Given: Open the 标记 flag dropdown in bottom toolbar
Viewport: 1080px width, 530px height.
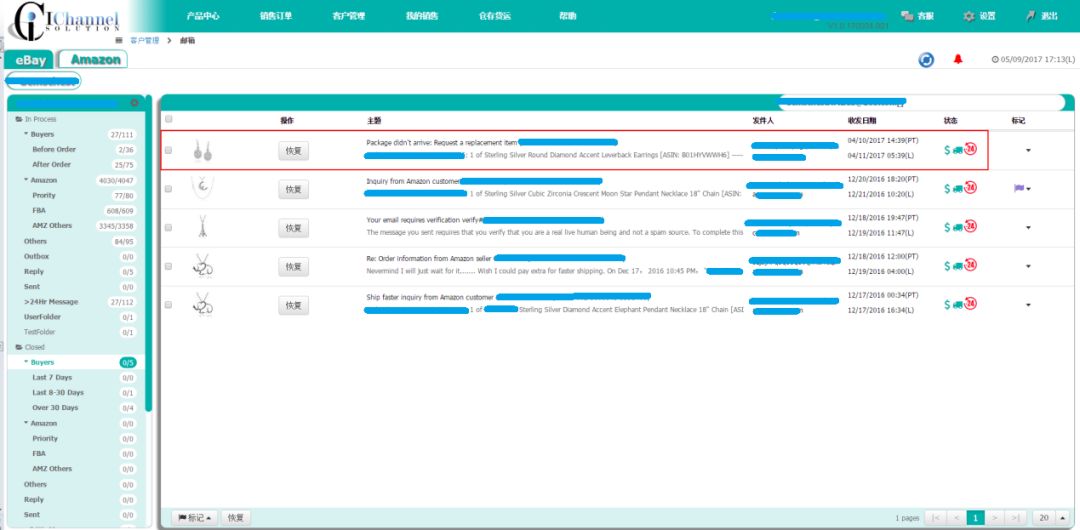Looking at the screenshot, I should [x=194, y=518].
